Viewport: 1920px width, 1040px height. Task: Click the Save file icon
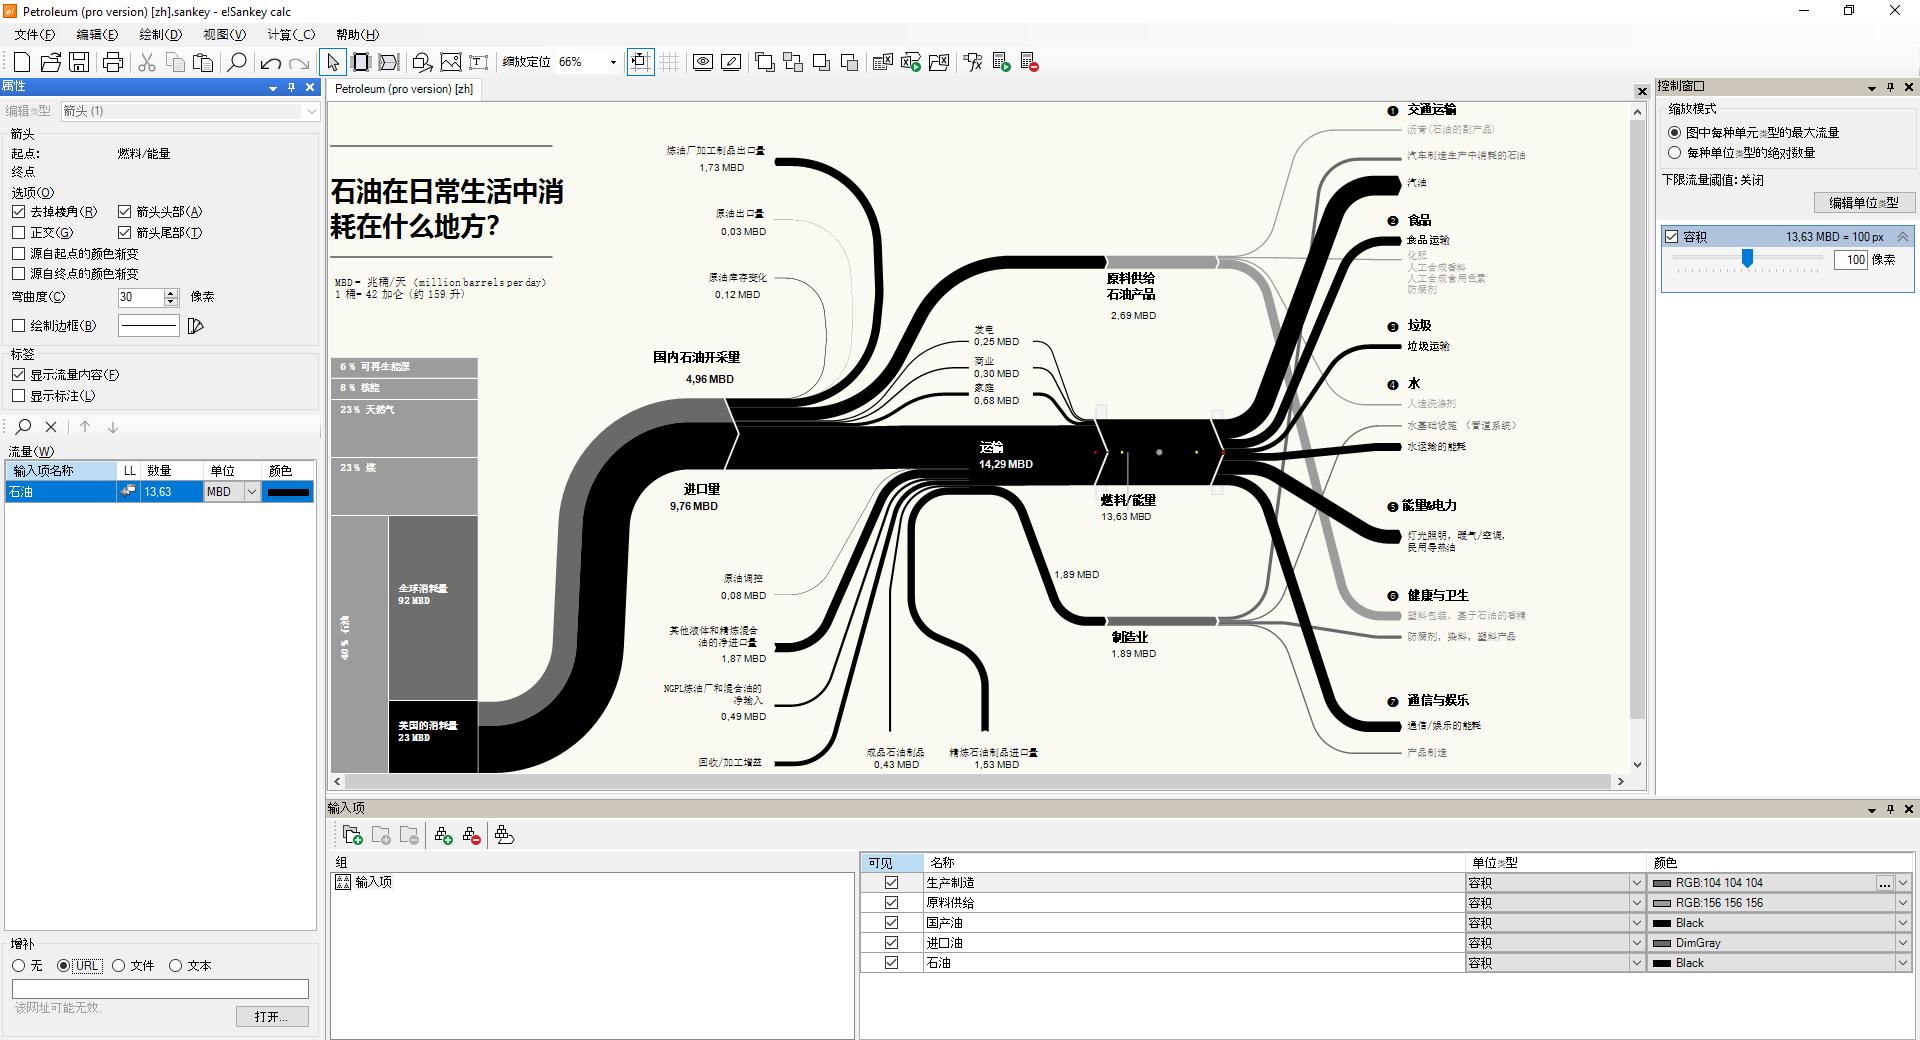pos(79,62)
